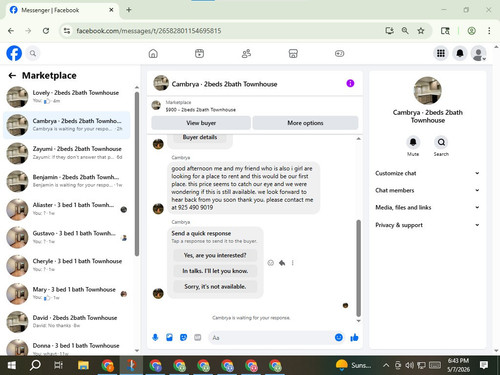This screenshot has width=500, height=375.
Task: Go back with the browser back arrow
Action: (x=11, y=31)
